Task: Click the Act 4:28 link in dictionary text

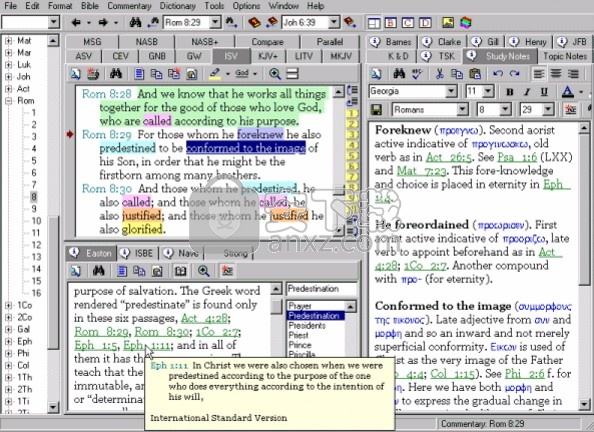Action: click(205, 318)
